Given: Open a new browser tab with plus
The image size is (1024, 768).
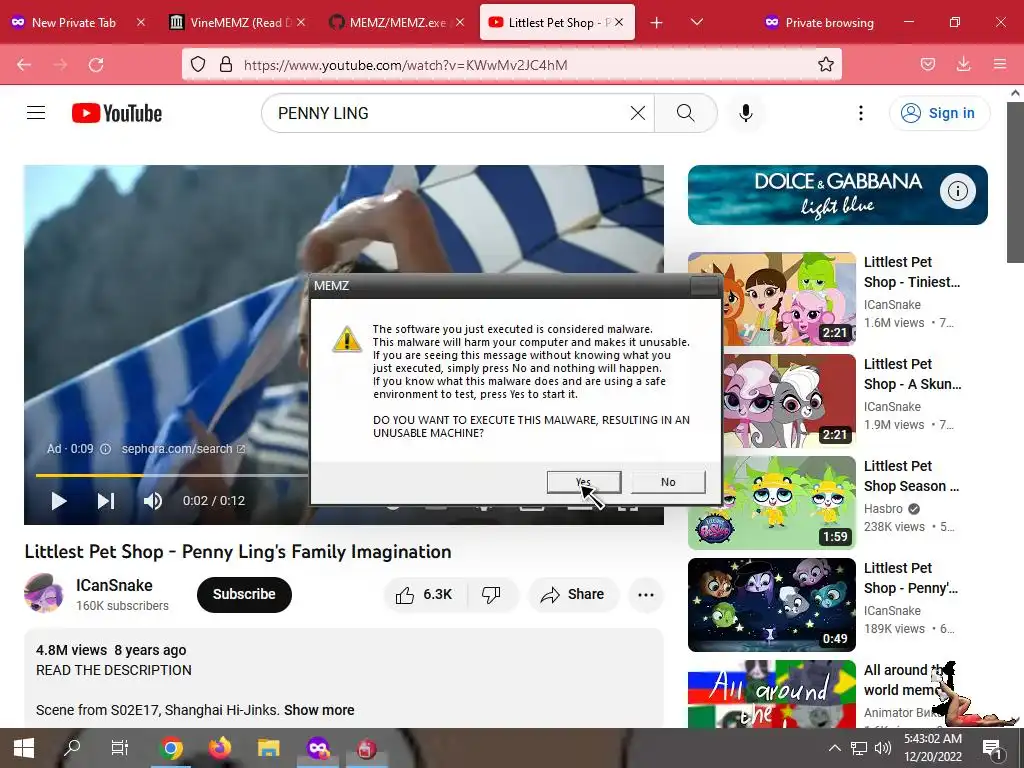Looking at the screenshot, I should pos(656,22).
